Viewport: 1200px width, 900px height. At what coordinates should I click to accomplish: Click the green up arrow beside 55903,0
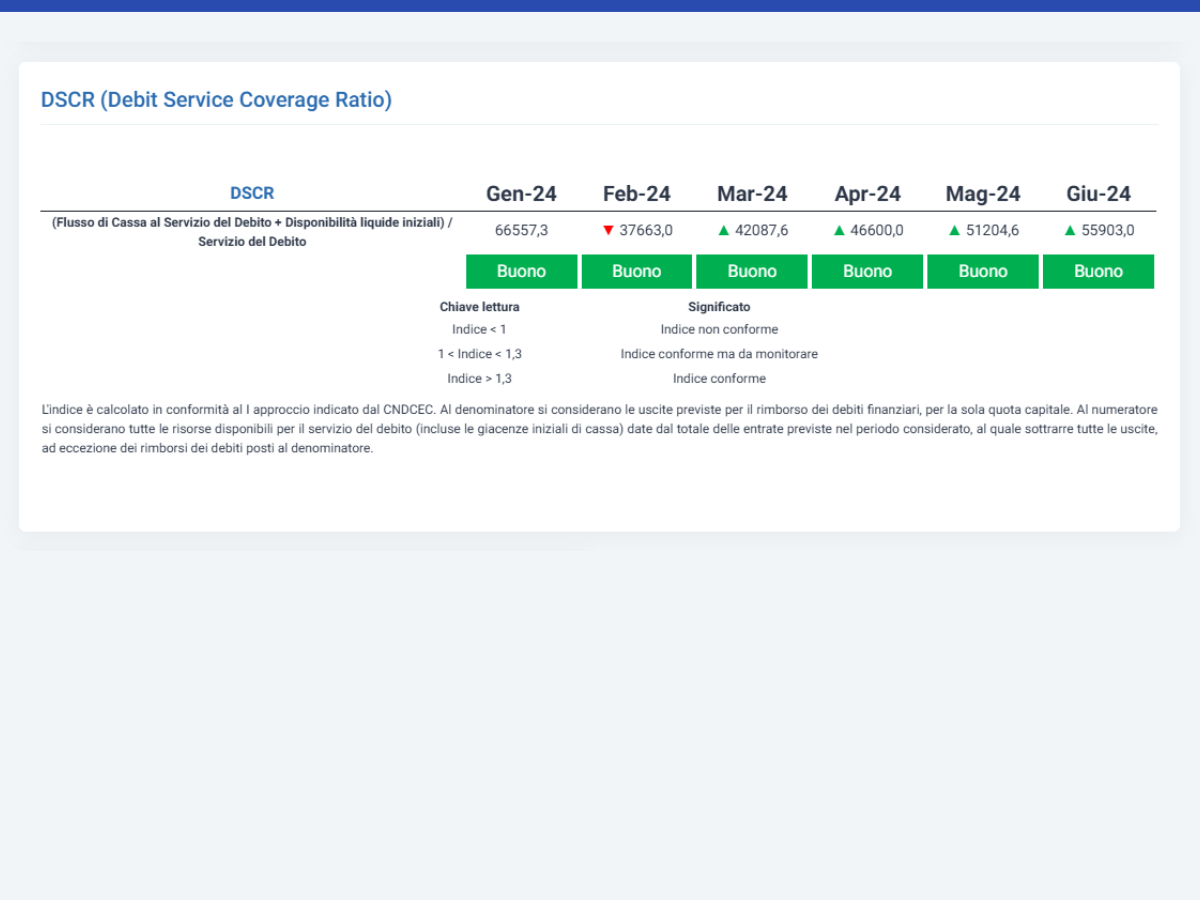[x=1070, y=230]
